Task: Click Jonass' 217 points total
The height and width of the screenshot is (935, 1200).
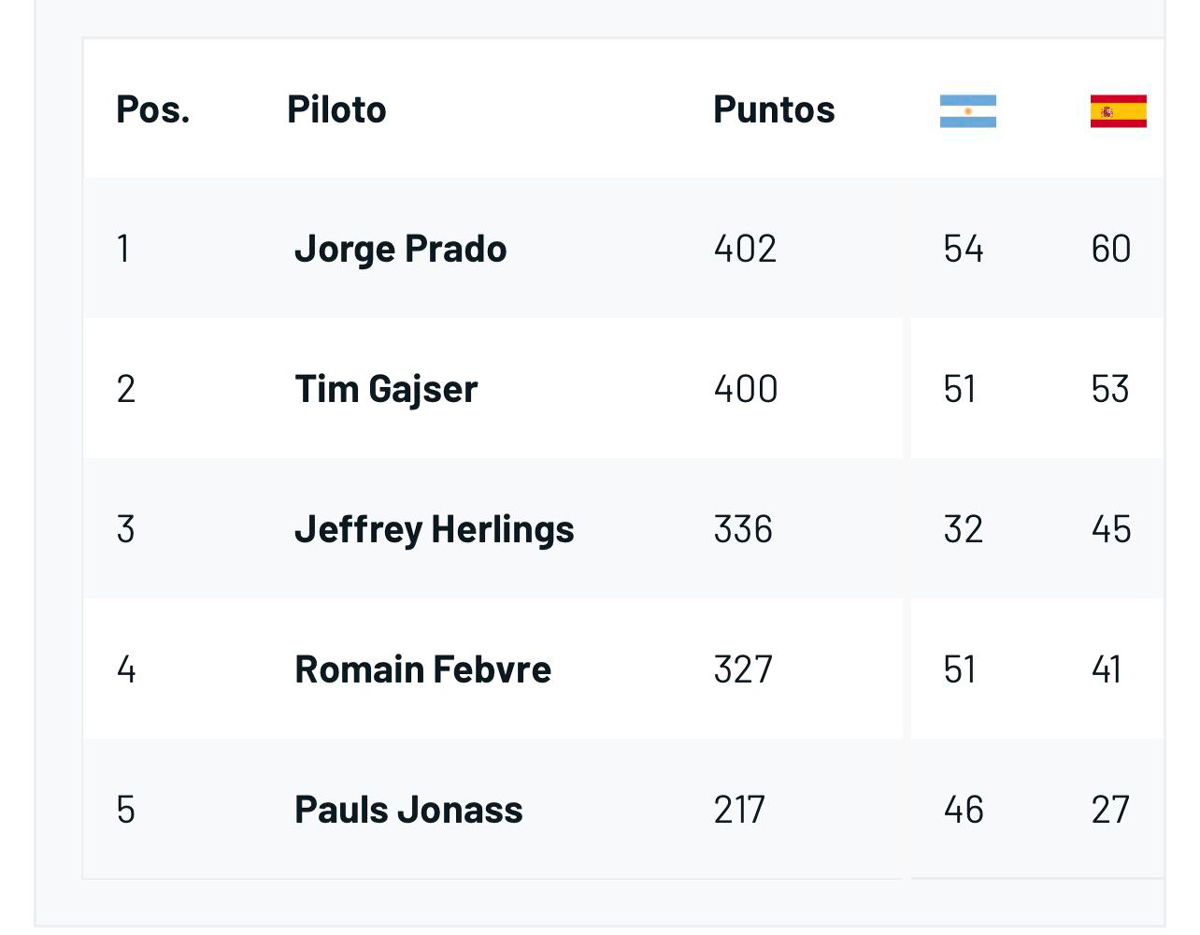Action: 739,809
